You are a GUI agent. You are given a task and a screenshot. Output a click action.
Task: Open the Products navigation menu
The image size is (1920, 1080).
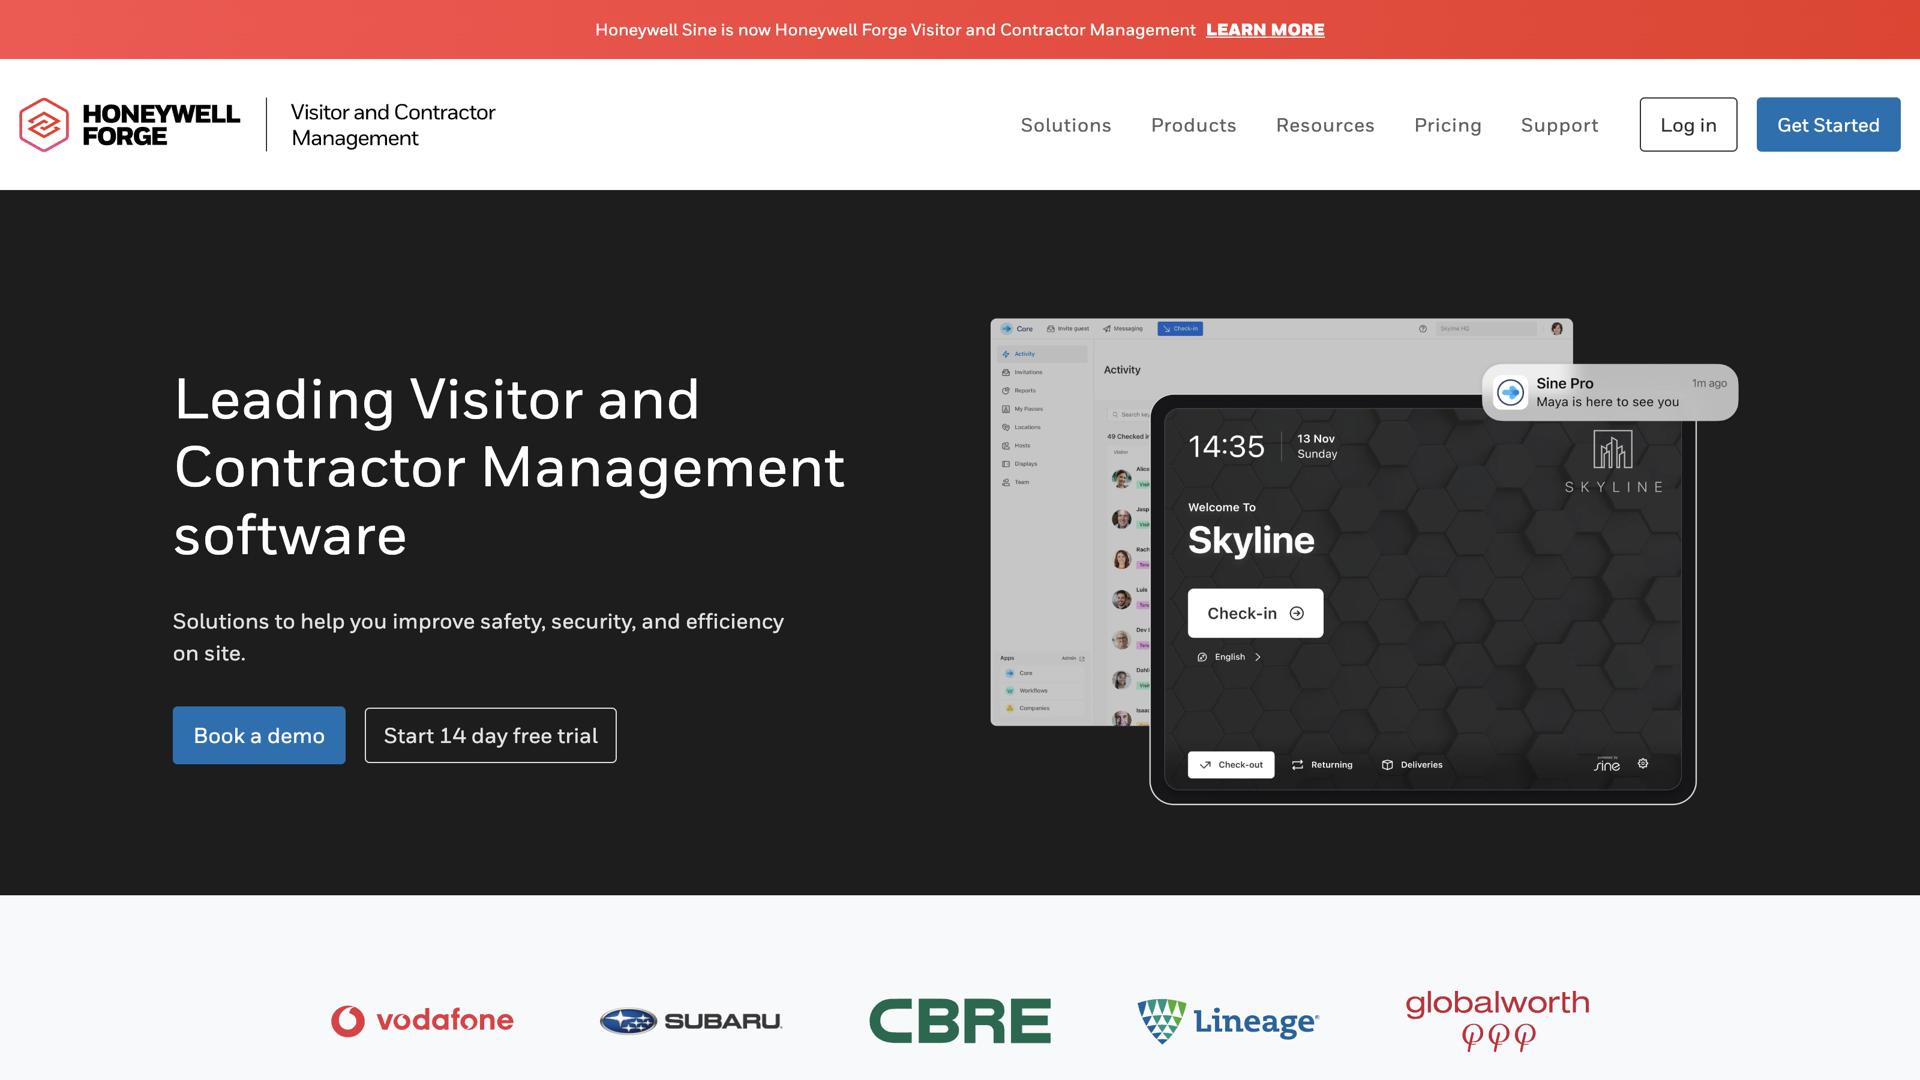tap(1193, 125)
